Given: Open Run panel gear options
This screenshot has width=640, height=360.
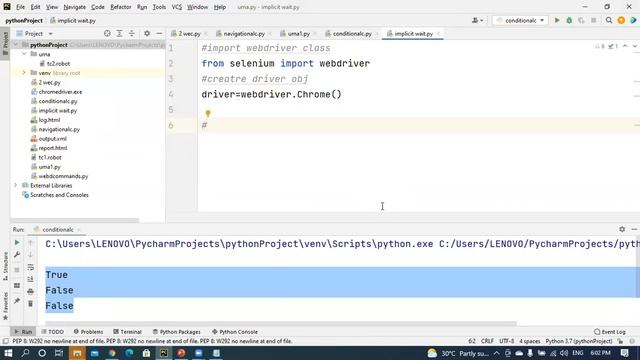Looking at the screenshot, I should [622, 229].
